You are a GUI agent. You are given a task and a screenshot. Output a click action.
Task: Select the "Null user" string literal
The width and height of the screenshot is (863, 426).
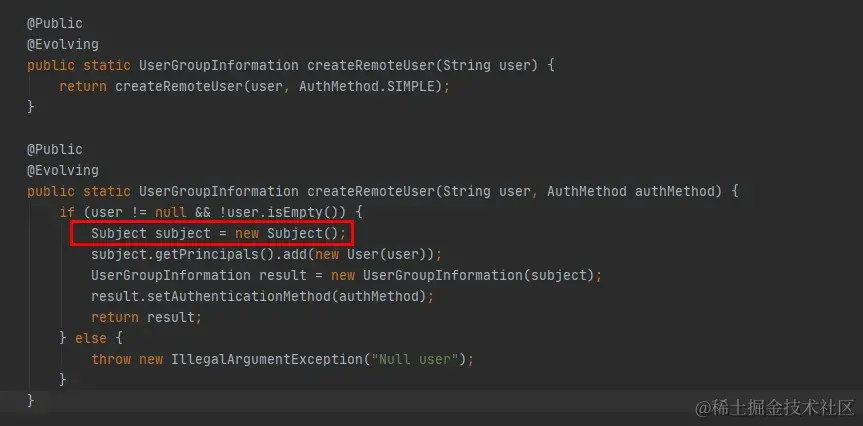[x=416, y=359]
